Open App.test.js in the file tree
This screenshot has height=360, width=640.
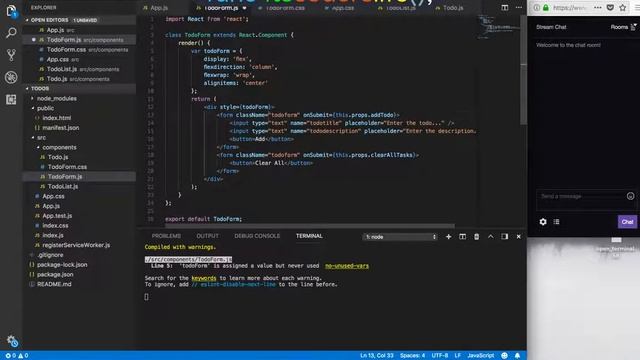(x=57, y=216)
